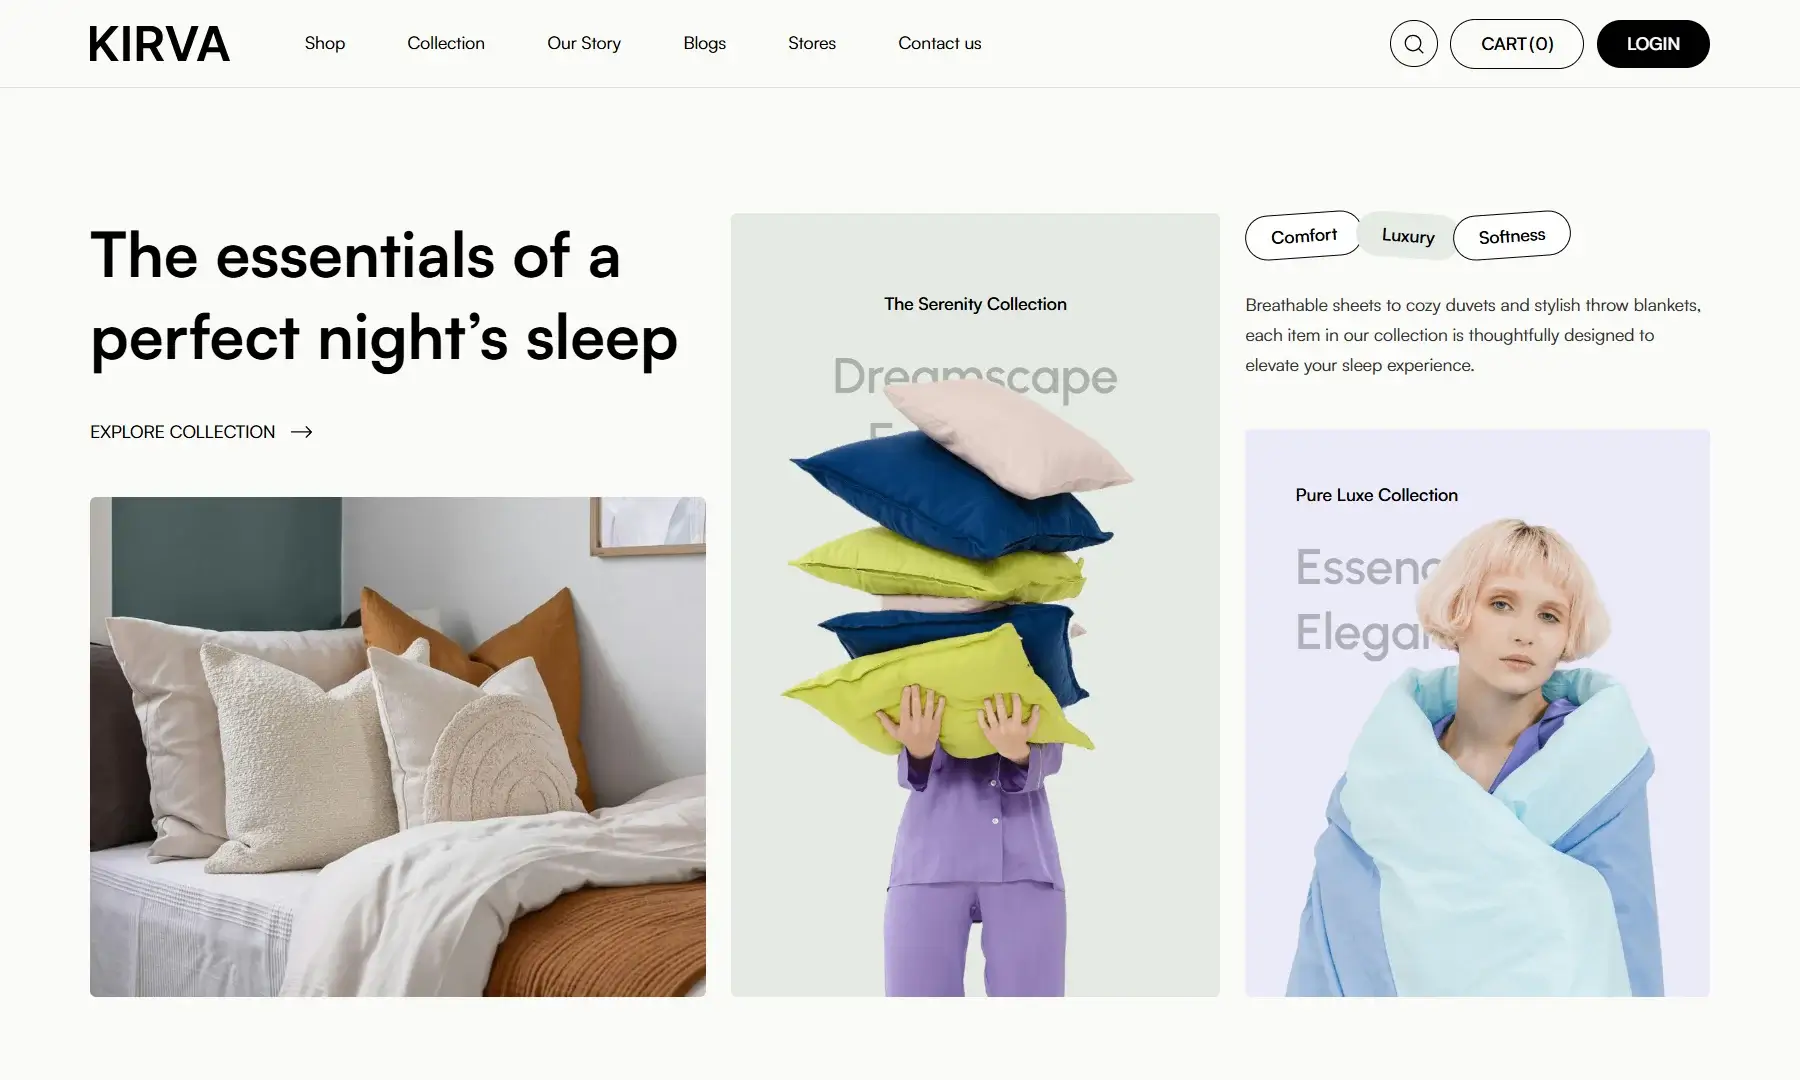Click the KIRVA logo

(x=160, y=44)
